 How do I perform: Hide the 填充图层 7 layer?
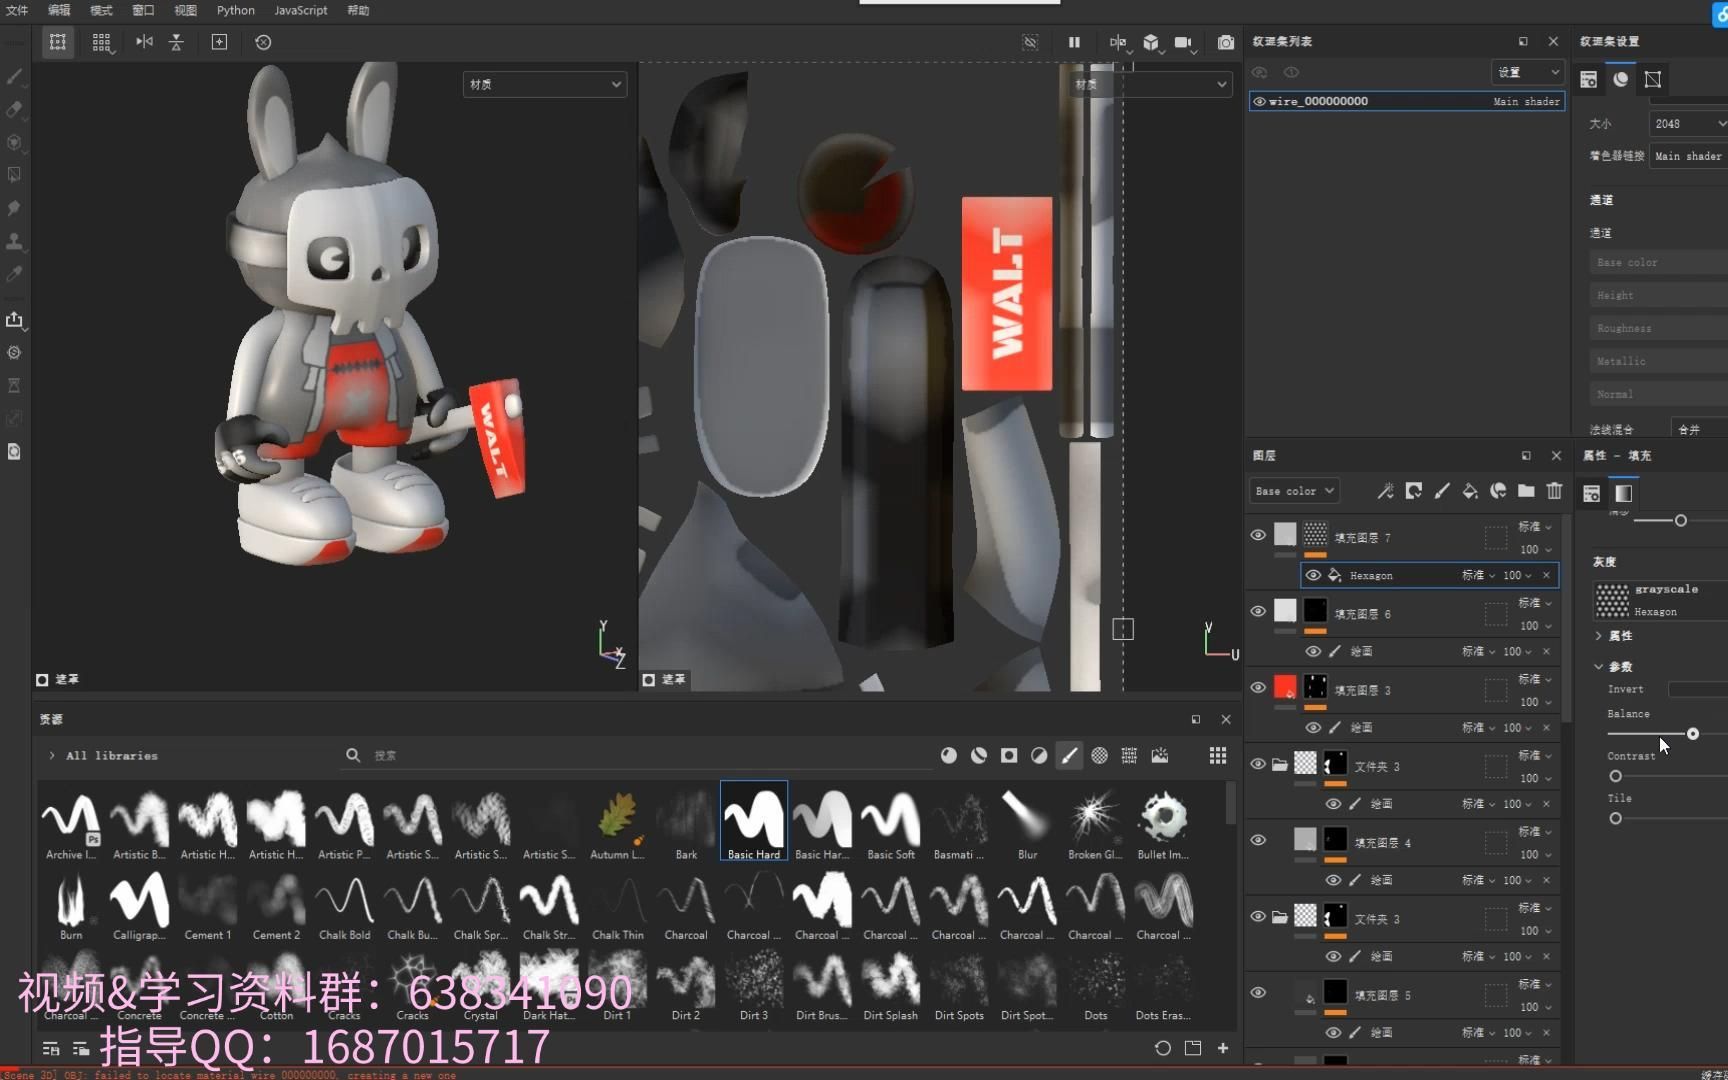pyautogui.click(x=1258, y=535)
